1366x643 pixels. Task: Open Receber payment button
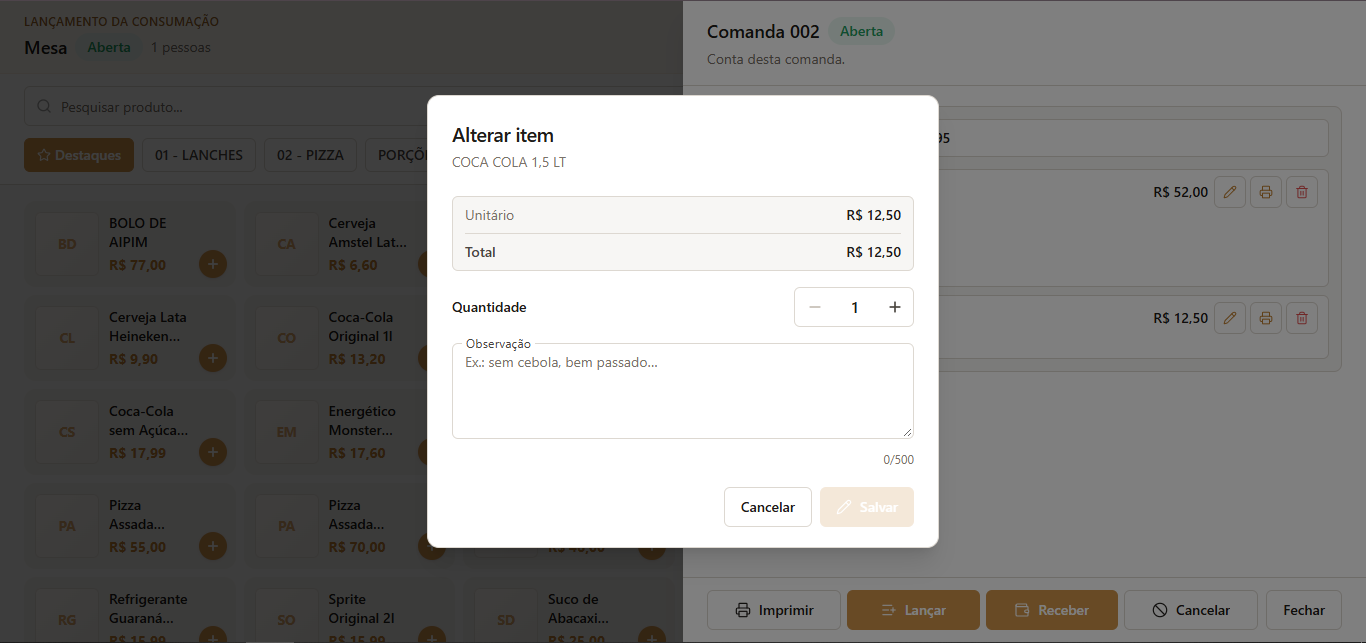point(1052,610)
